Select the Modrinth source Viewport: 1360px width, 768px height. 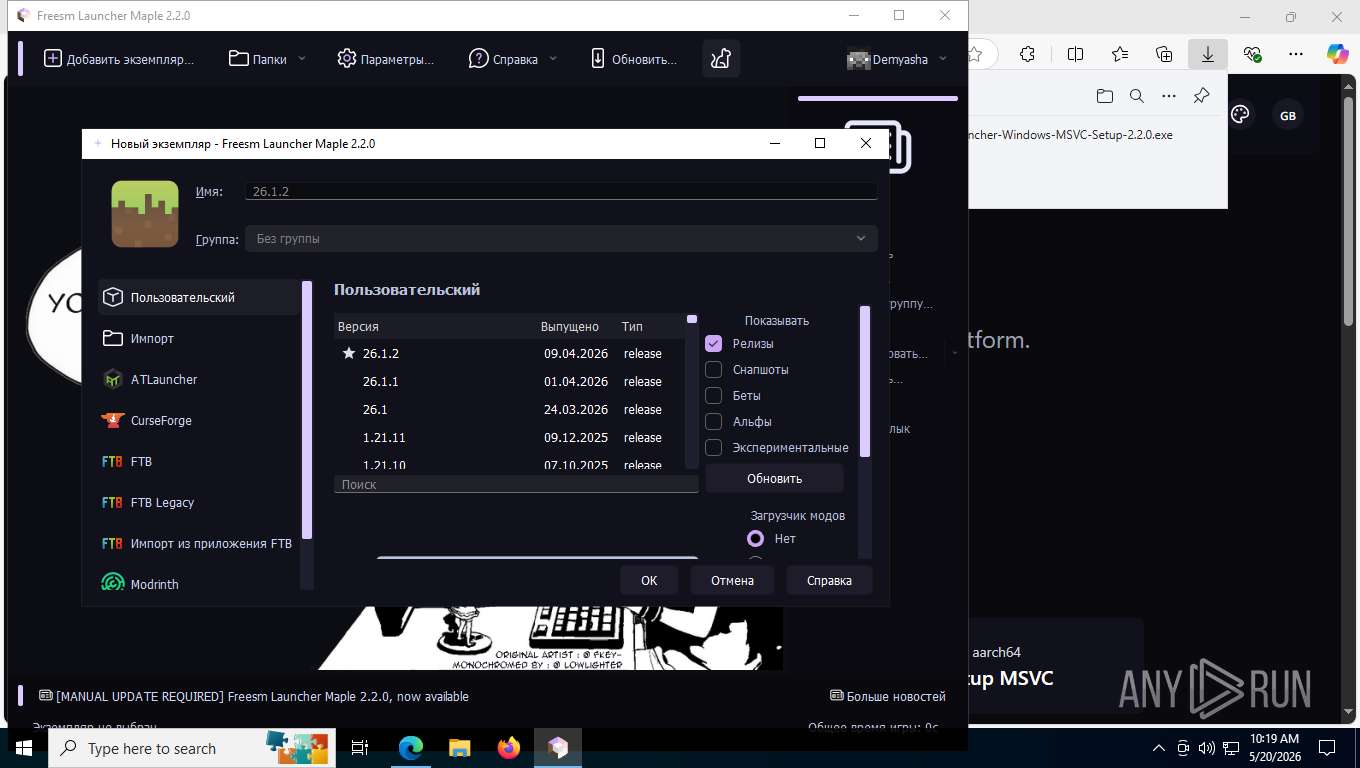pos(199,584)
